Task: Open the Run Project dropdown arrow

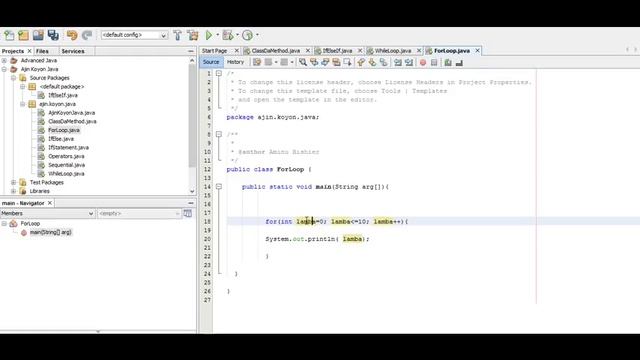Action: 218,35
